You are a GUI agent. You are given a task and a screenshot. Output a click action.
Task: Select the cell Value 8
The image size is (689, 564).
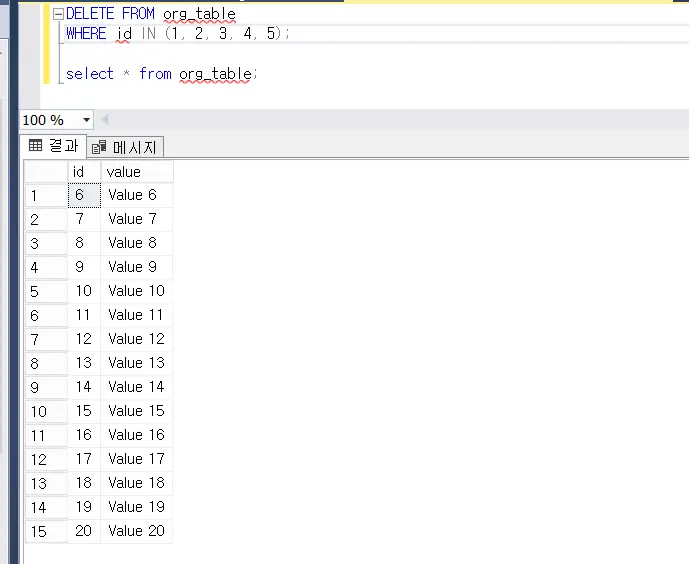137,243
